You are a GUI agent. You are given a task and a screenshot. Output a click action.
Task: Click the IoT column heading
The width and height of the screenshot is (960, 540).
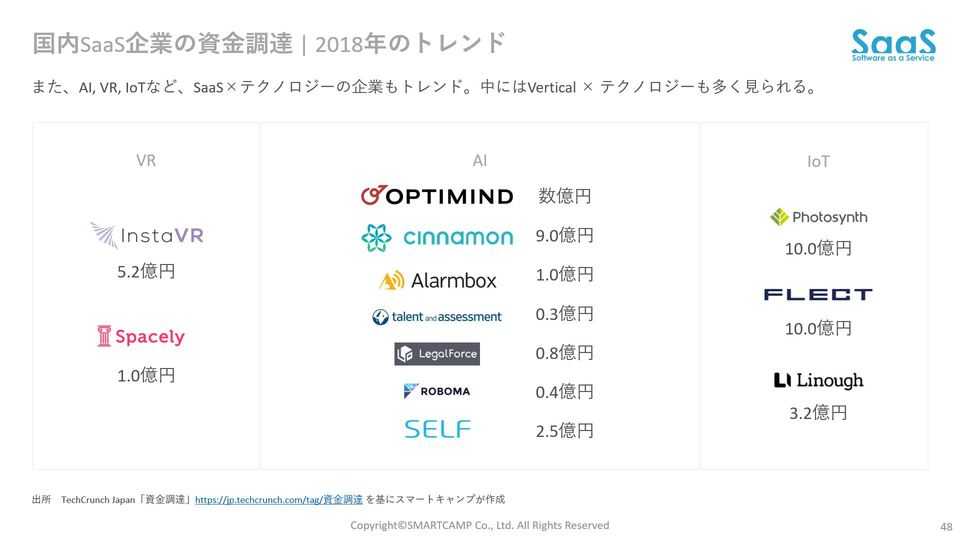coord(818,161)
